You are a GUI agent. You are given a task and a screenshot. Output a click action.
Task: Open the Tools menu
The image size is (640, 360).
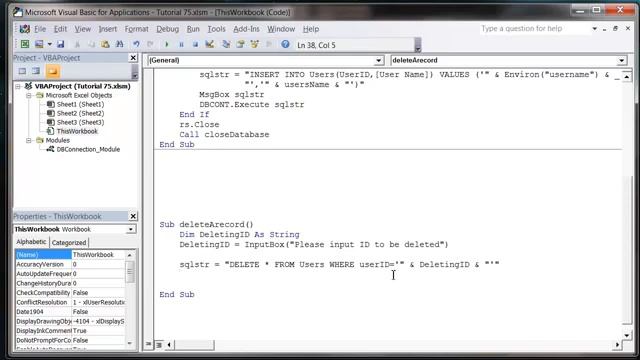pos(216,29)
